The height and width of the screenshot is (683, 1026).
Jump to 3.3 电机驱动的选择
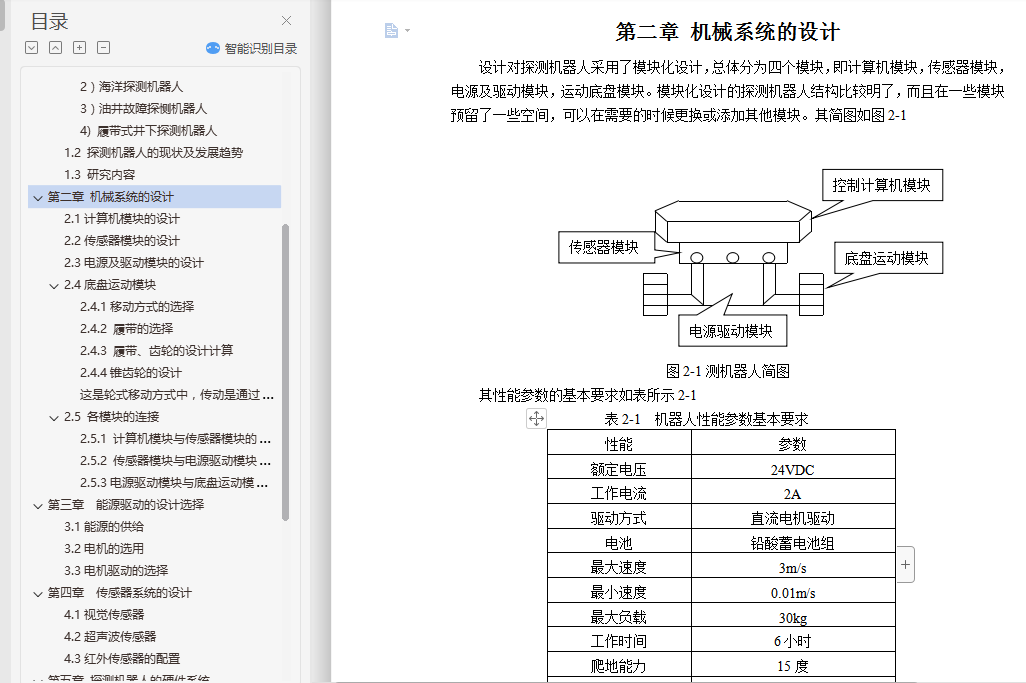pyautogui.click(x=116, y=570)
